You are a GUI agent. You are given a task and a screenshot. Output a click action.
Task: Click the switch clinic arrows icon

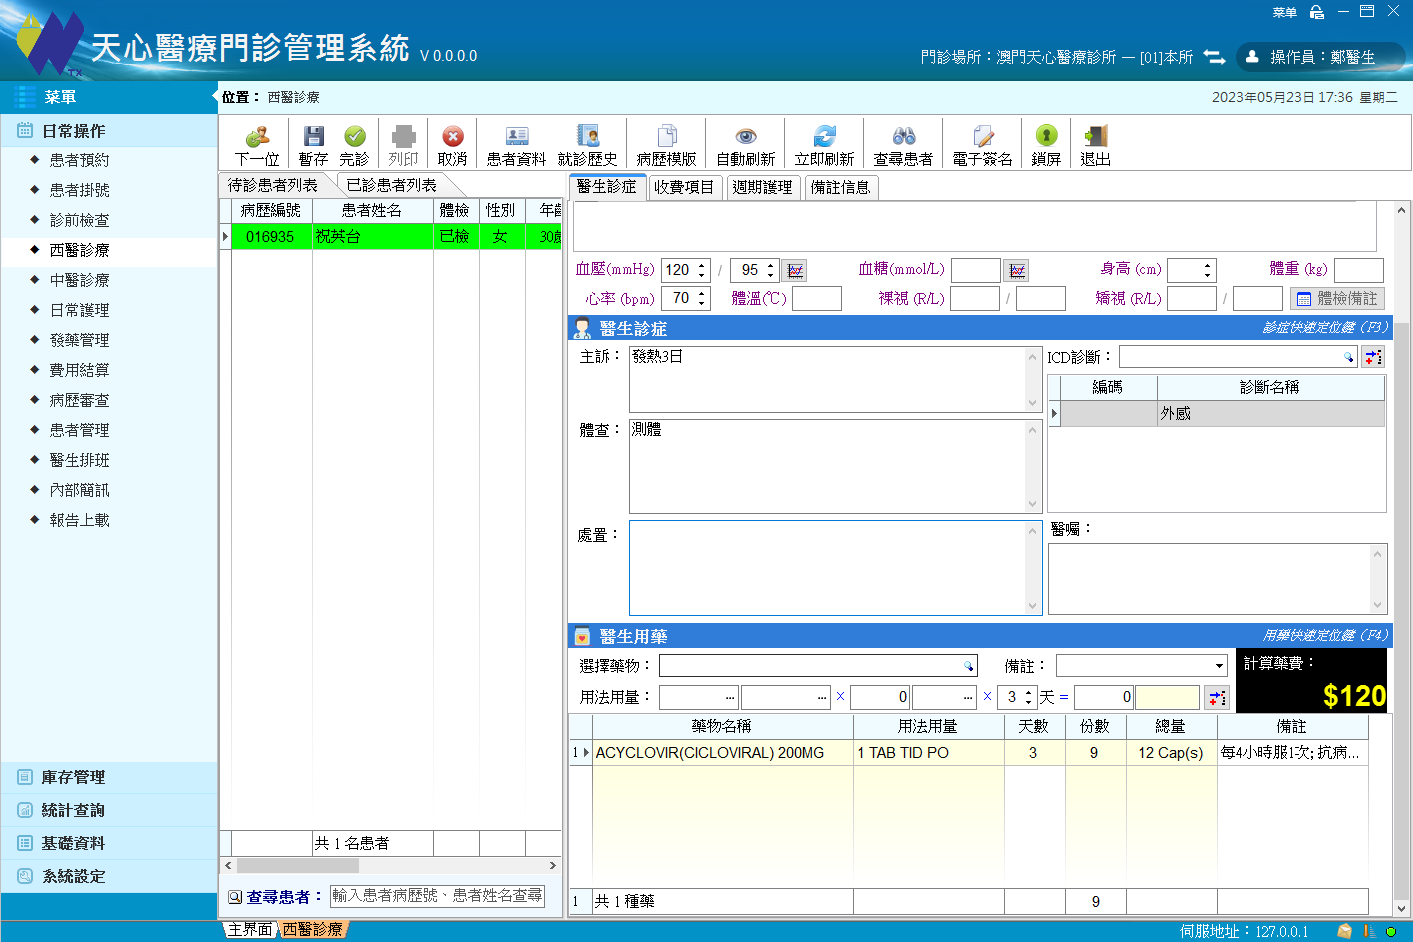[x=1214, y=57]
